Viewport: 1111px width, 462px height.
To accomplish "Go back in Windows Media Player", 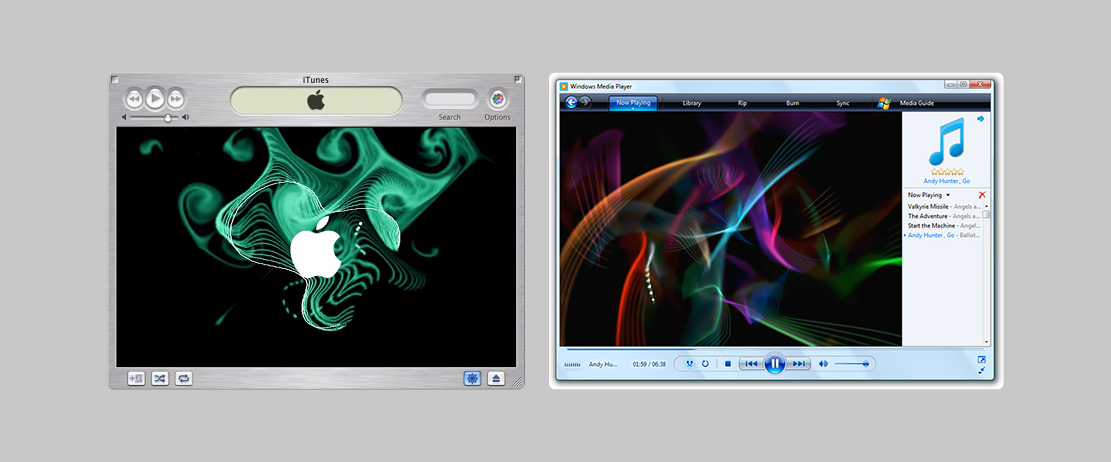I will (572, 103).
